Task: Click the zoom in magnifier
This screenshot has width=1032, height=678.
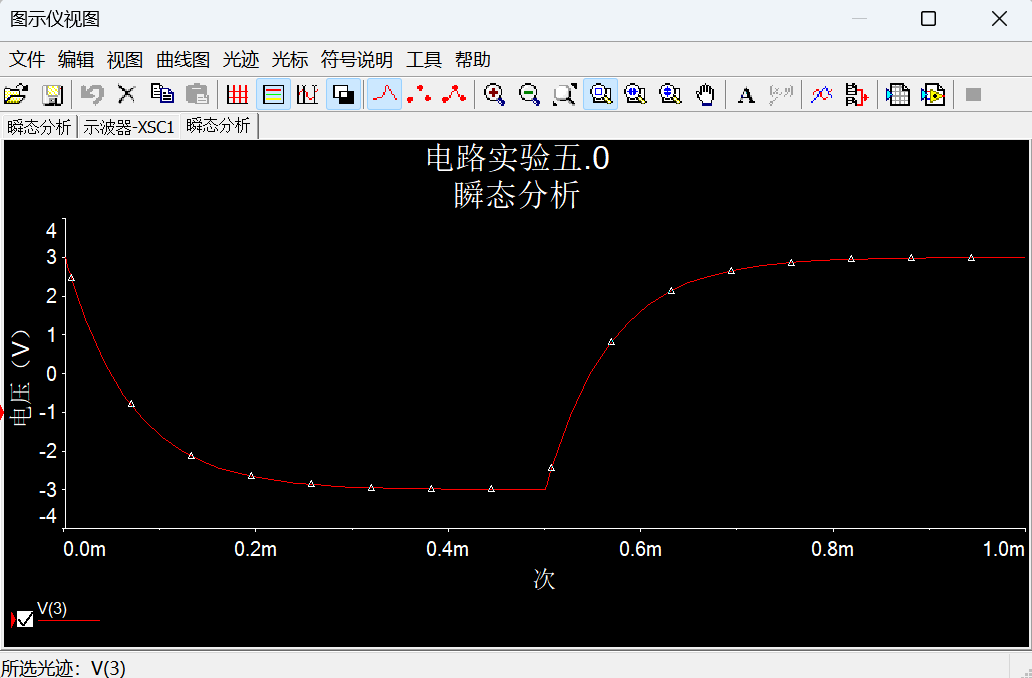Action: tap(494, 94)
